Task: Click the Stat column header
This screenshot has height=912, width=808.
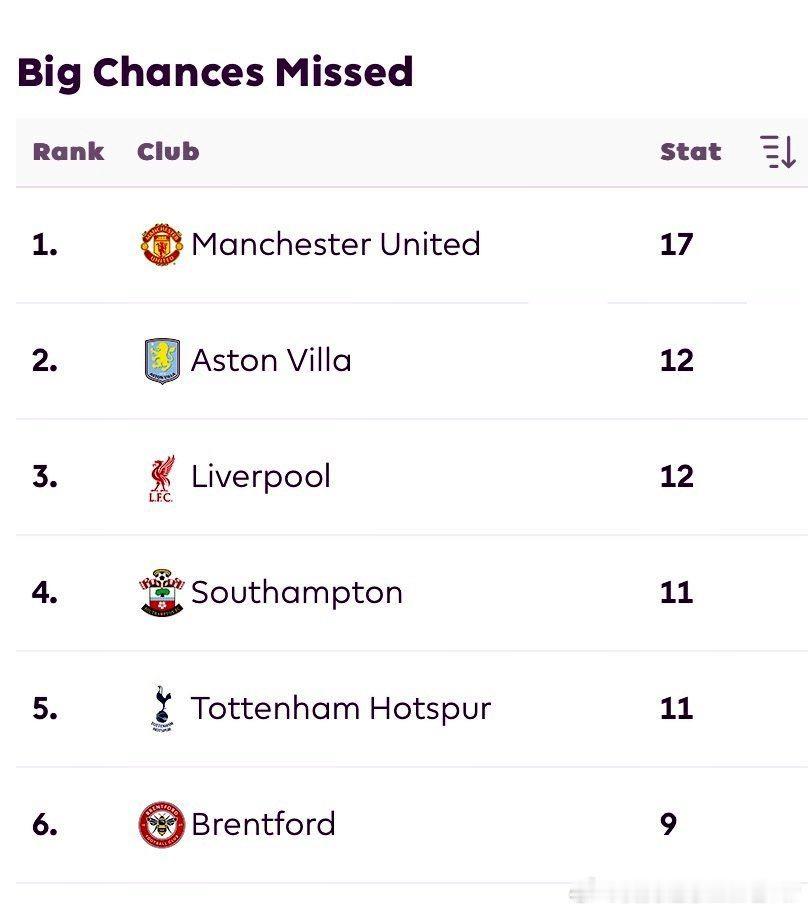Action: point(690,152)
